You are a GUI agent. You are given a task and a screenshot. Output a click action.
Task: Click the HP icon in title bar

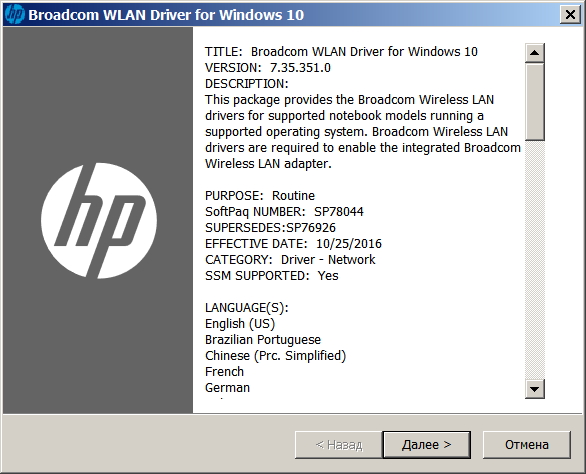15,15
